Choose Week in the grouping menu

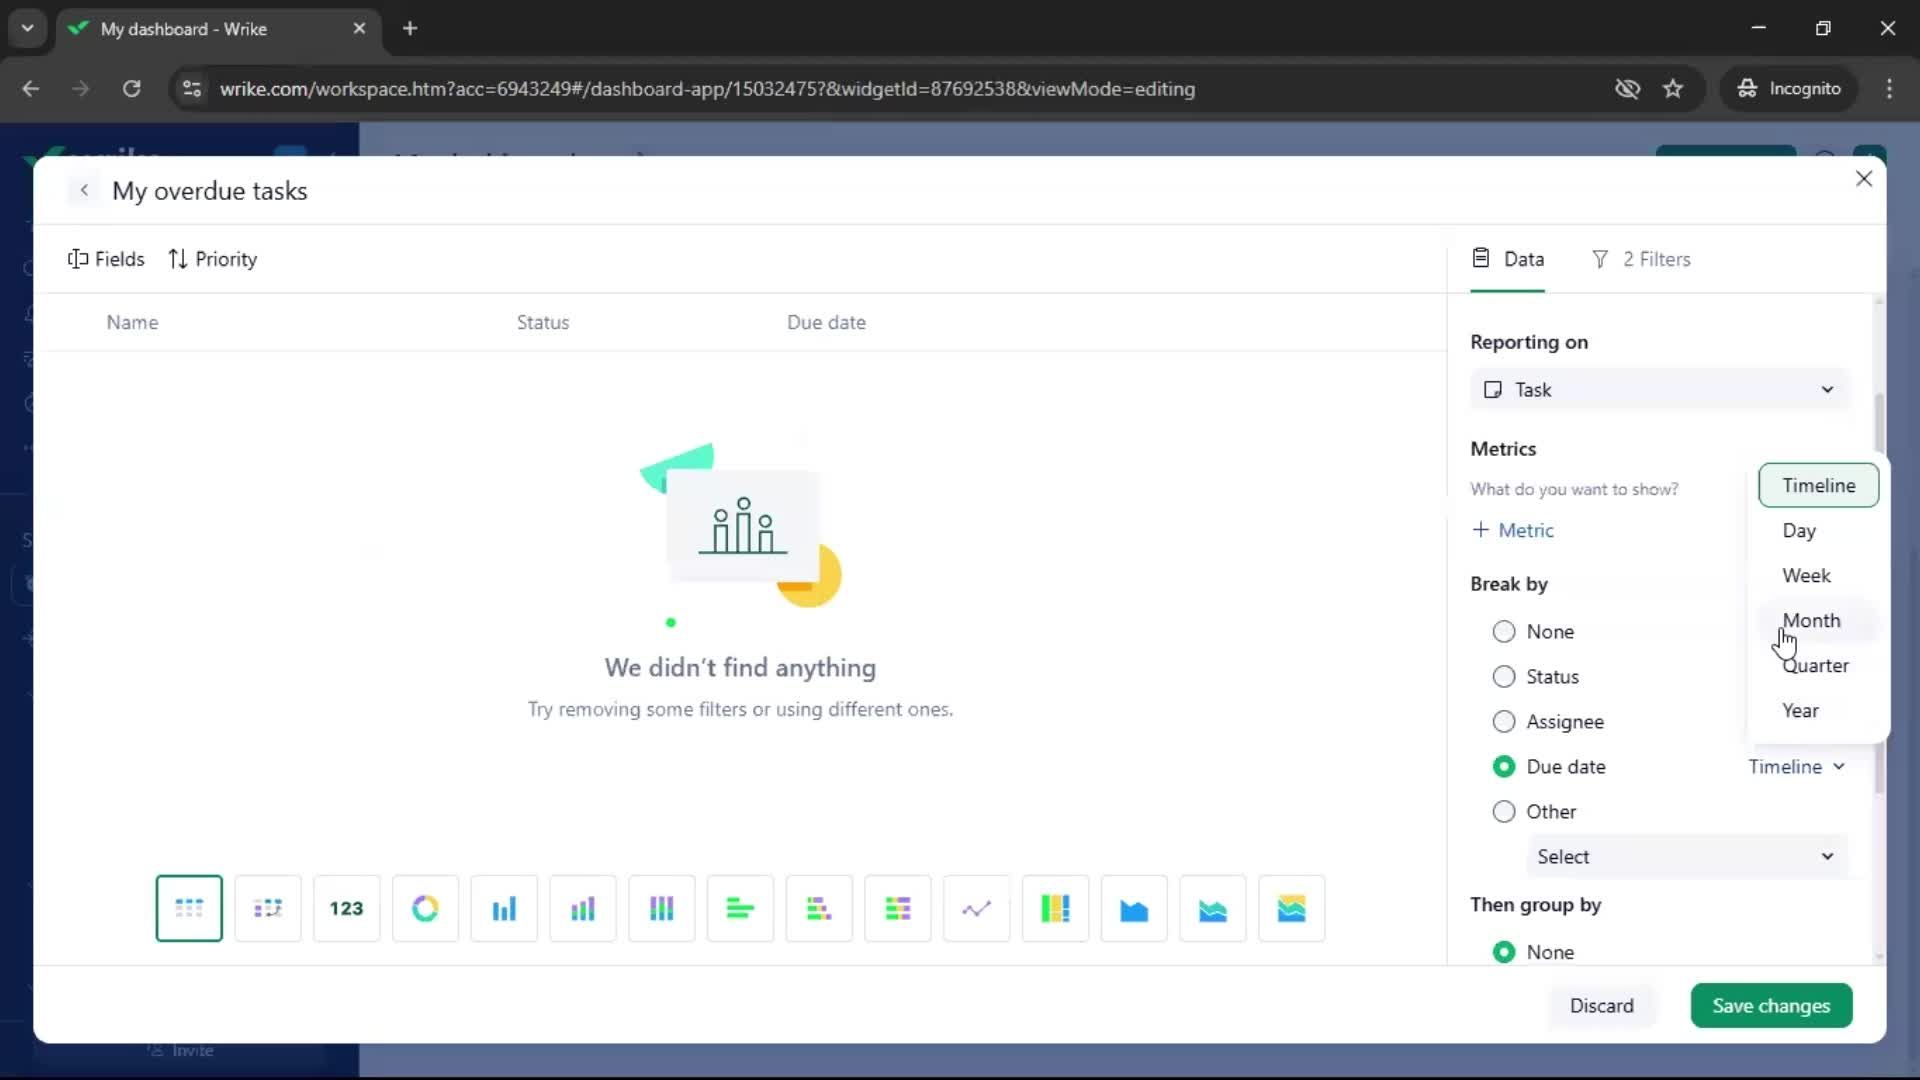point(1818,575)
